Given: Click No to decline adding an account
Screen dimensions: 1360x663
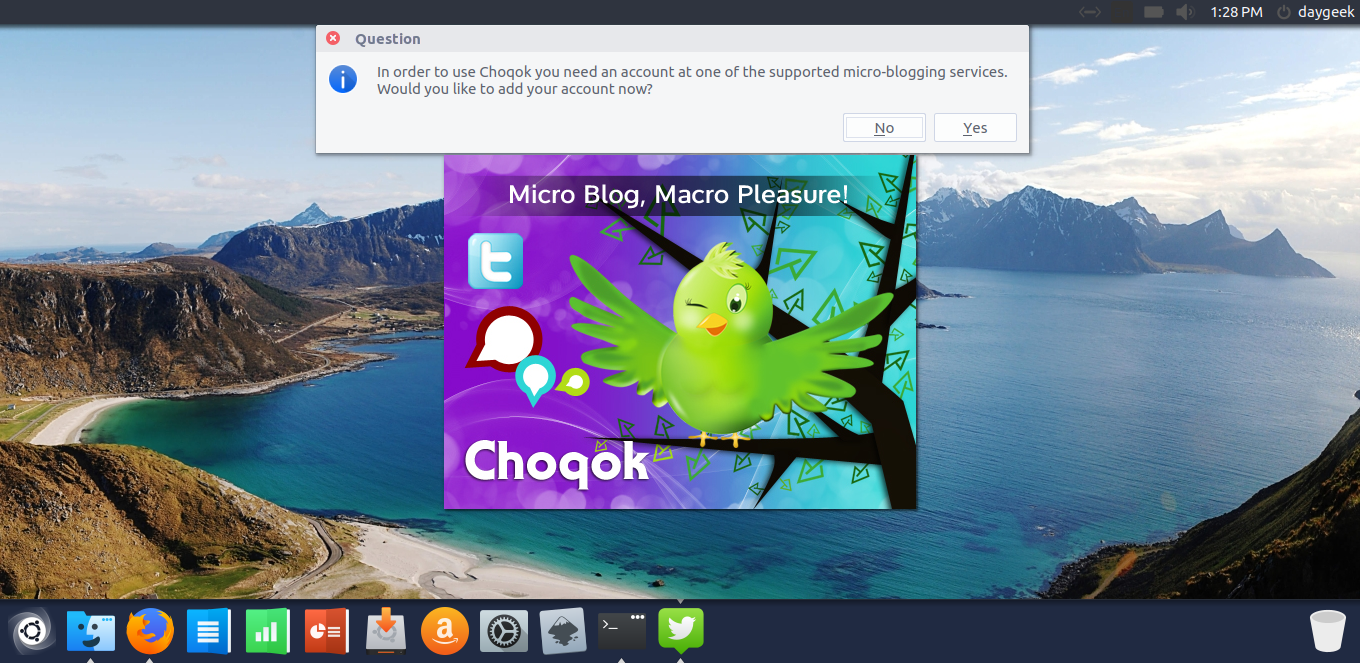Looking at the screenshot, I should point(884,128).
